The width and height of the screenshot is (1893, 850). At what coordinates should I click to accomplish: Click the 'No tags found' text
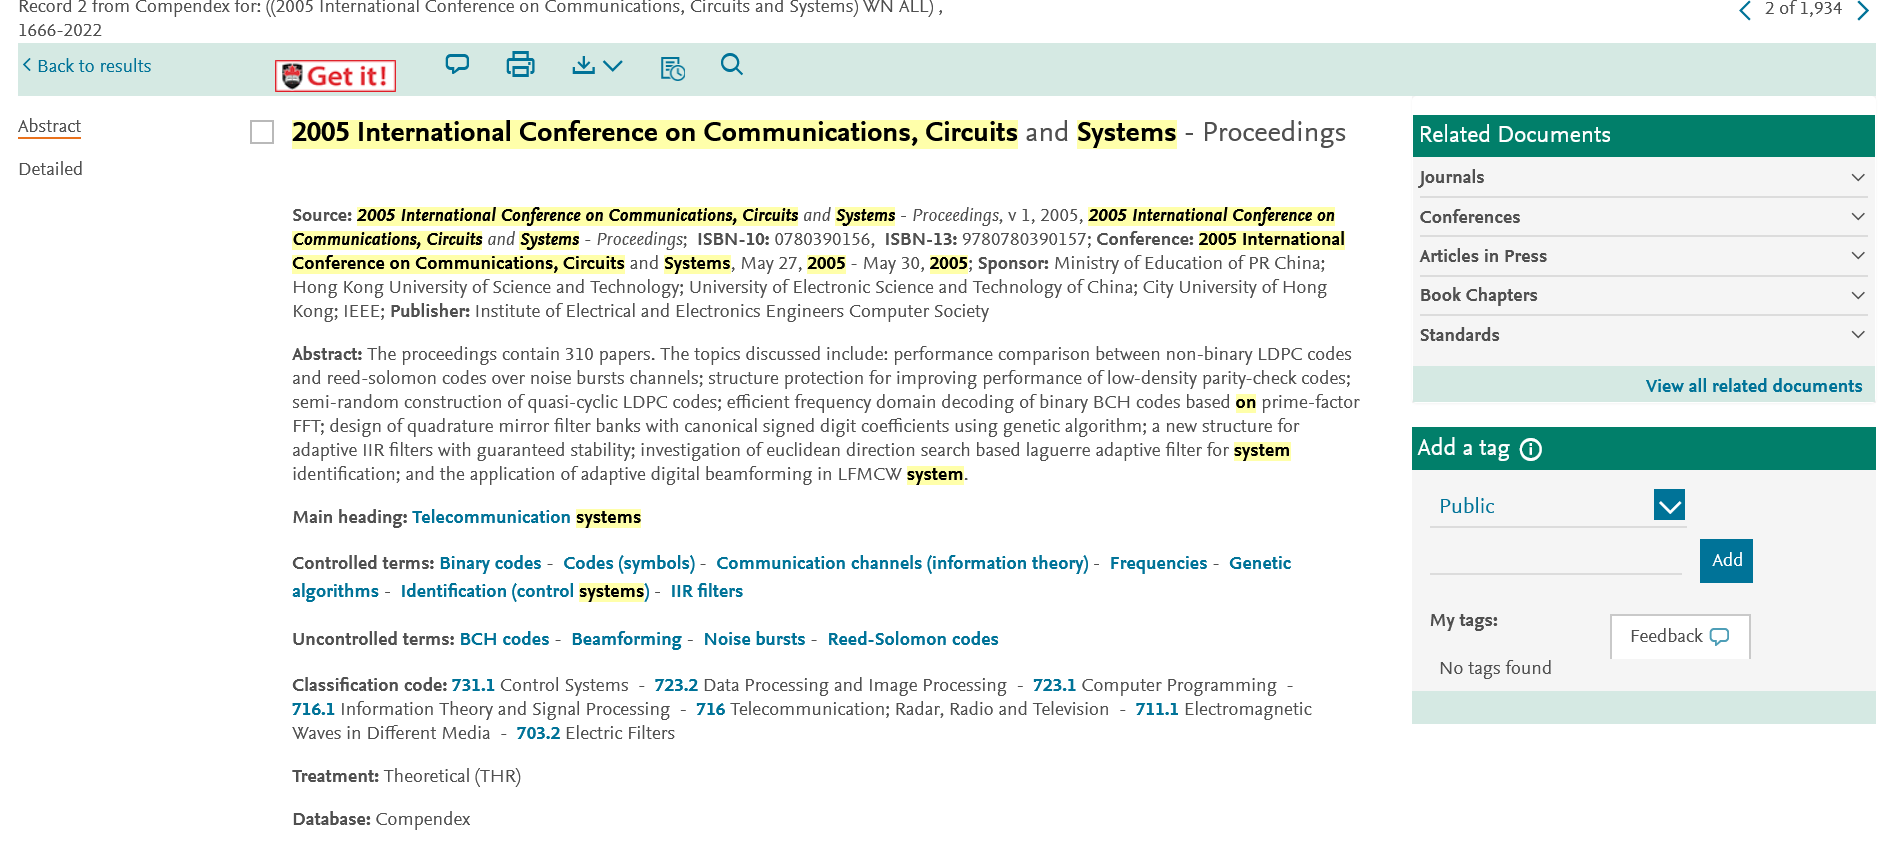click(x=1495, y=668)
